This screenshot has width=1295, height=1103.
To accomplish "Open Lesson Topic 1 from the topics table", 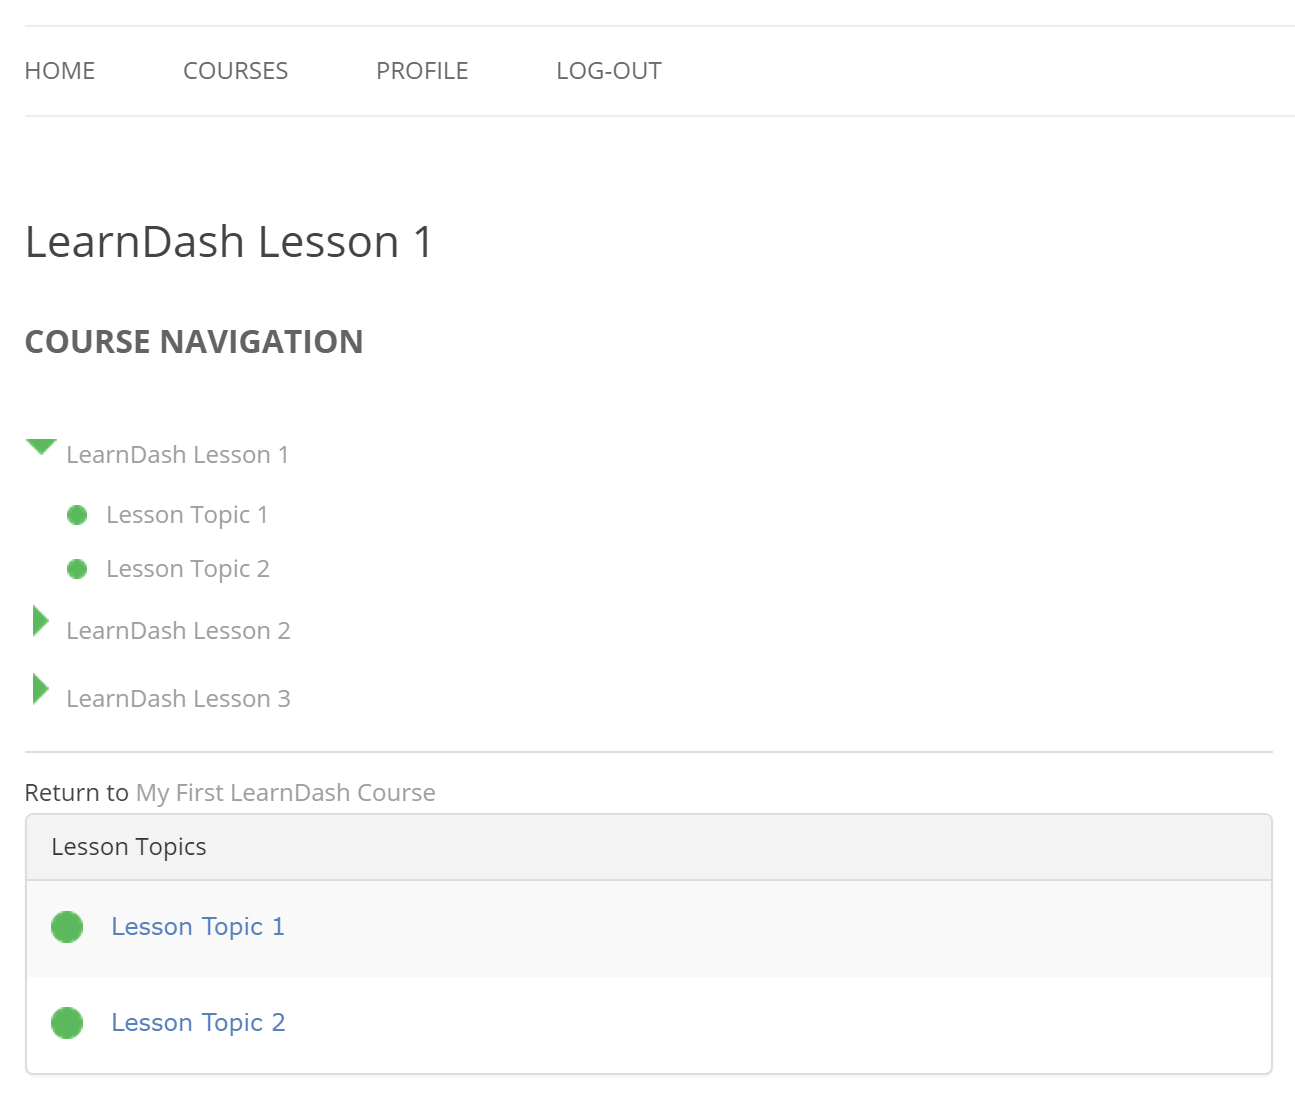I will [197, 927].
